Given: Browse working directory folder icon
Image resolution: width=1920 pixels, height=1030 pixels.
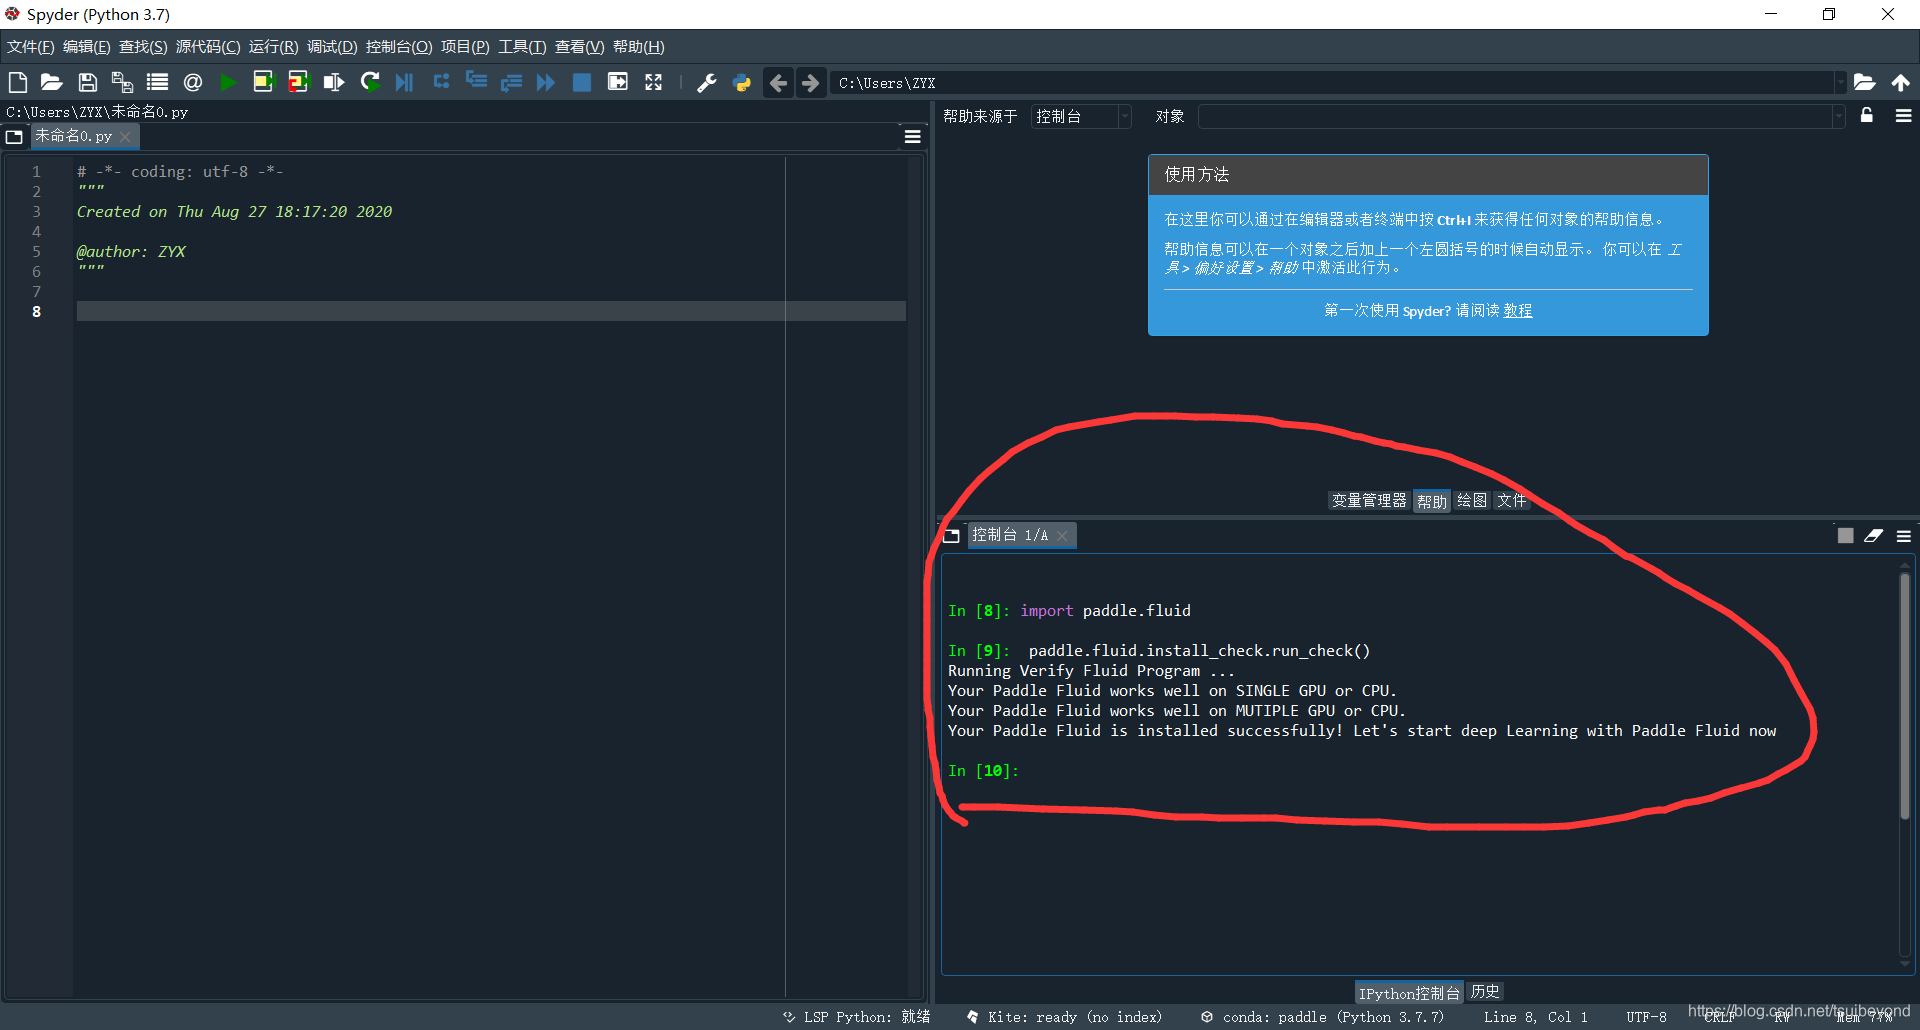Looking at the screenshot, I should (1864, 83).
